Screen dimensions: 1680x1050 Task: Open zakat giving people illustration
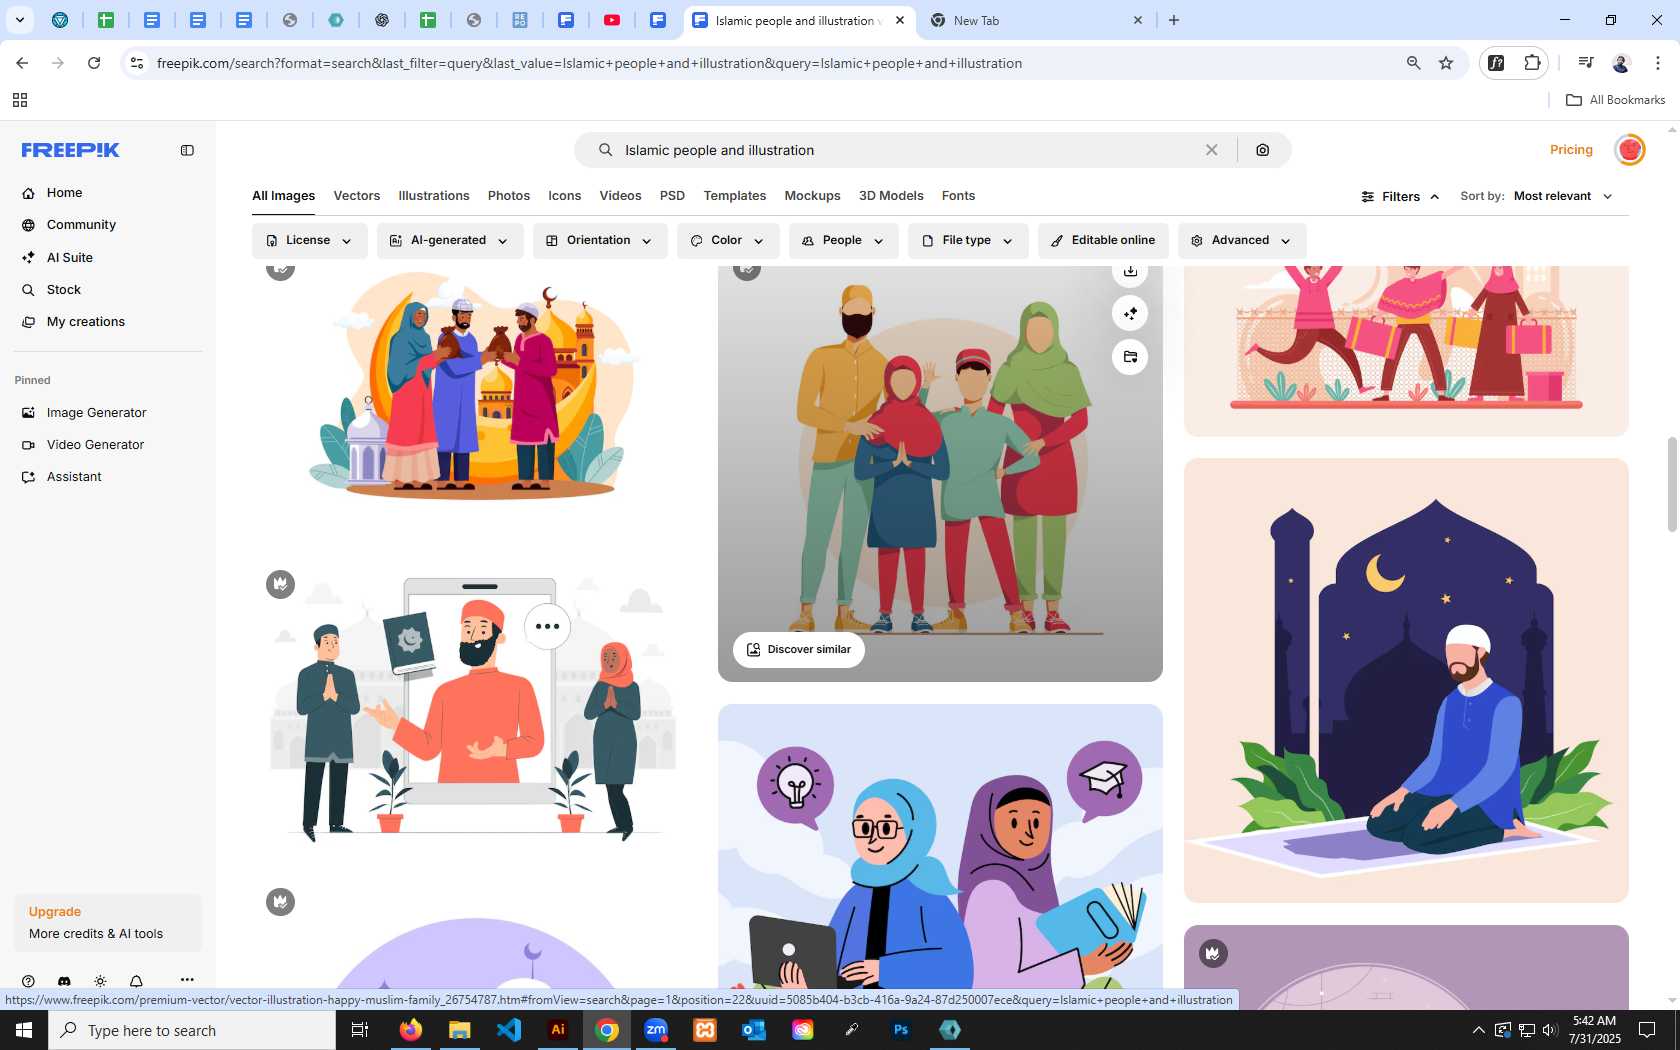point(473,390)
